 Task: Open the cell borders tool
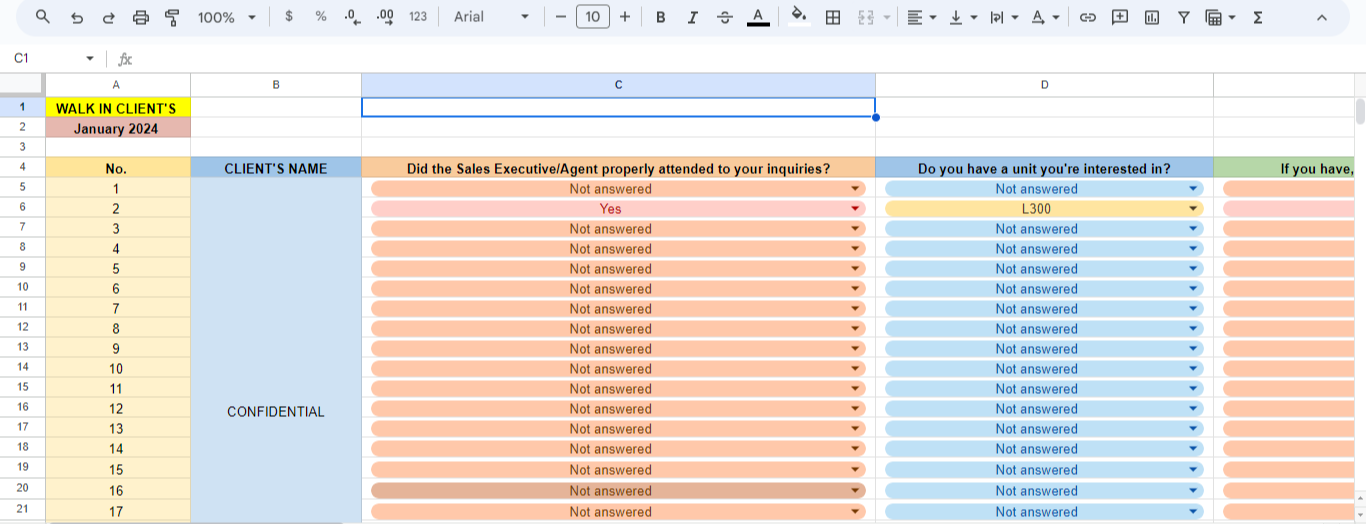pyautogui.click(x=832, y=17)
